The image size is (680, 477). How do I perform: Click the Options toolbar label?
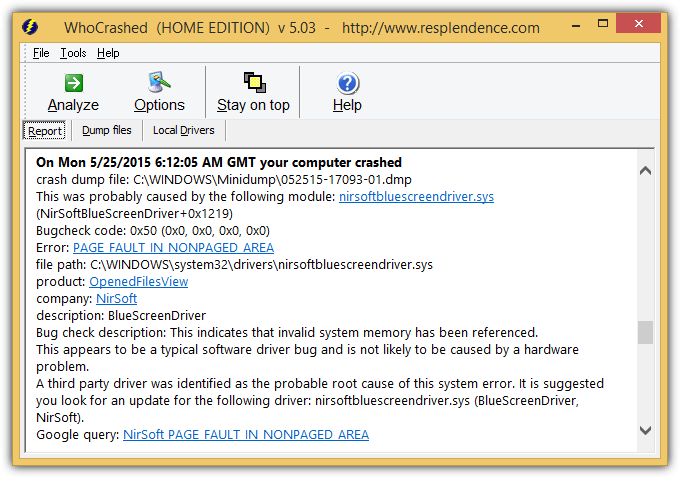point(159,105)
